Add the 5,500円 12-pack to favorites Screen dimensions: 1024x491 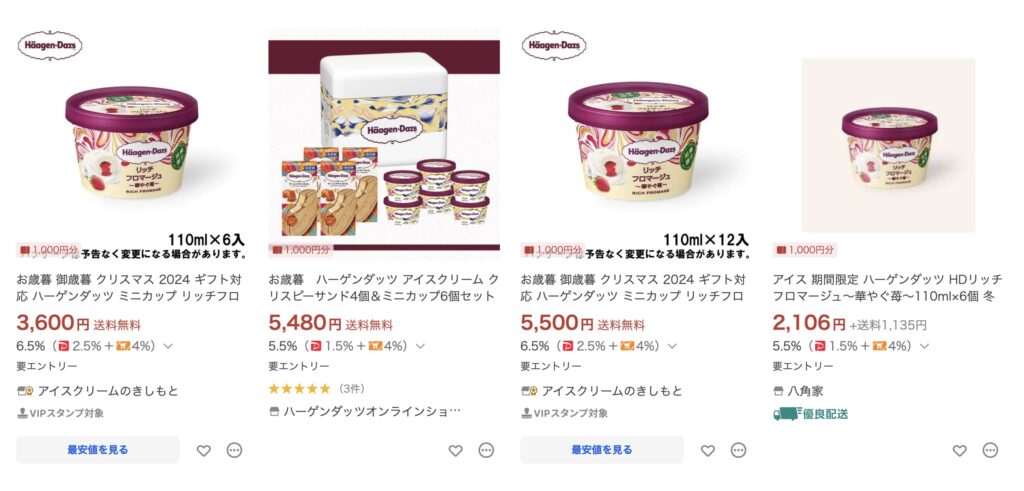708,451
